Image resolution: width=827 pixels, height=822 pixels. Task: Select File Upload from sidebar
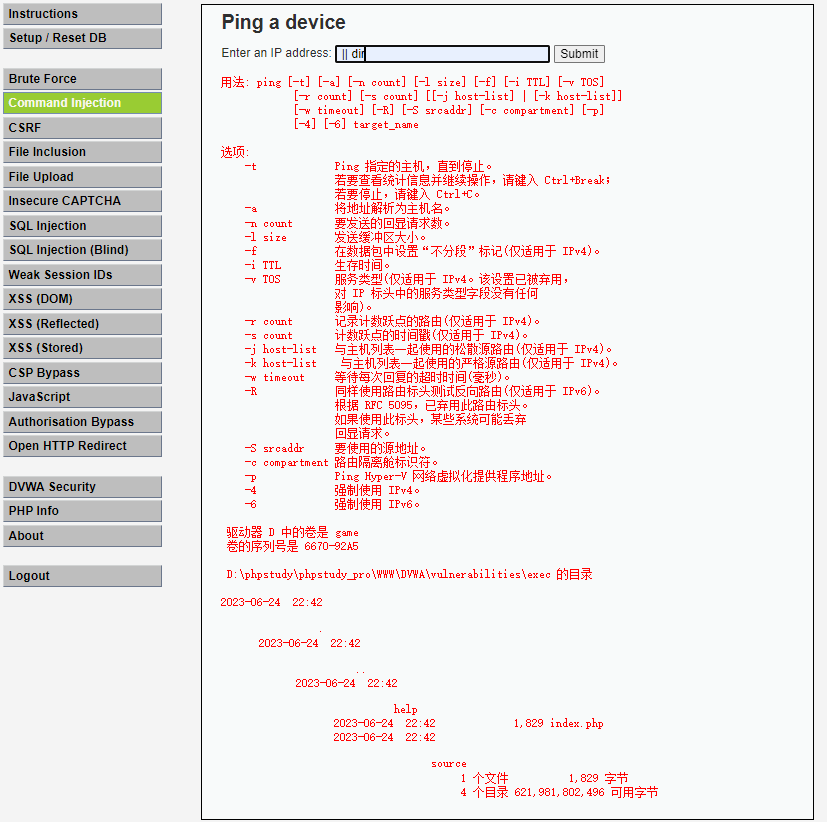coord(82,177)
